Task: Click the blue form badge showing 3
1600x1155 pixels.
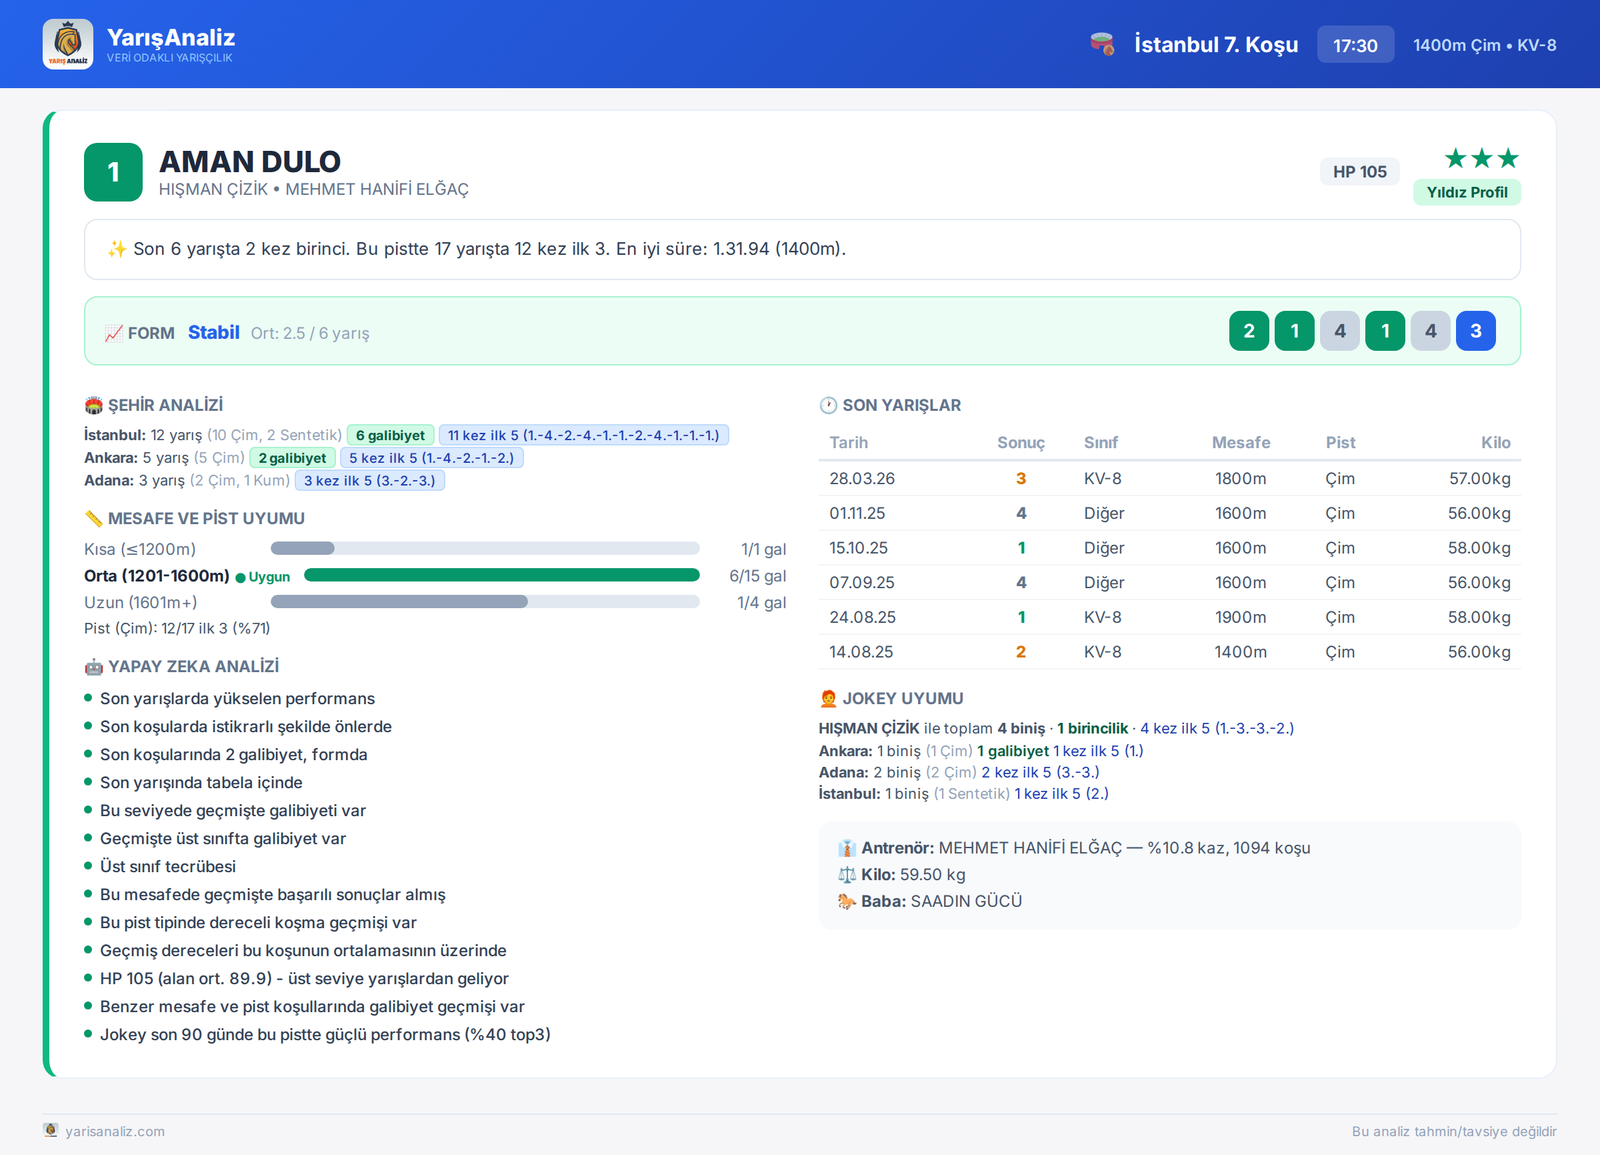Action: click(1476, 331)
